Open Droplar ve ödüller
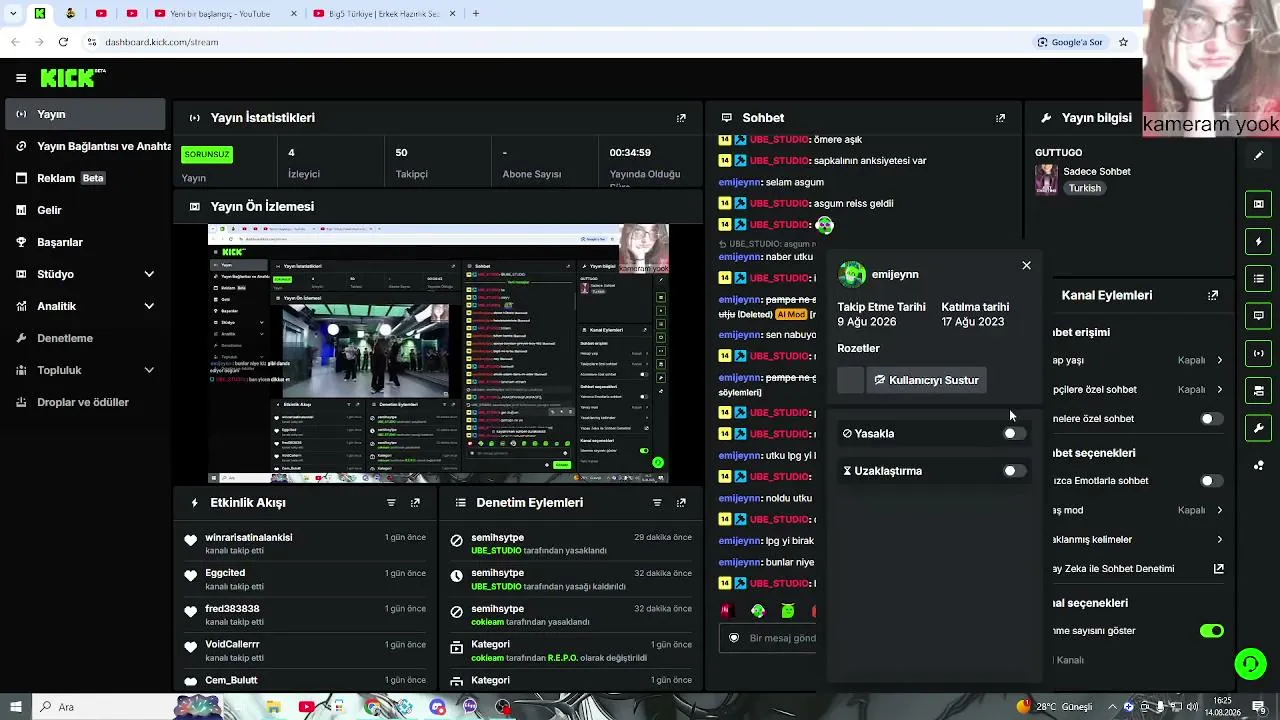 click(86, 402)
